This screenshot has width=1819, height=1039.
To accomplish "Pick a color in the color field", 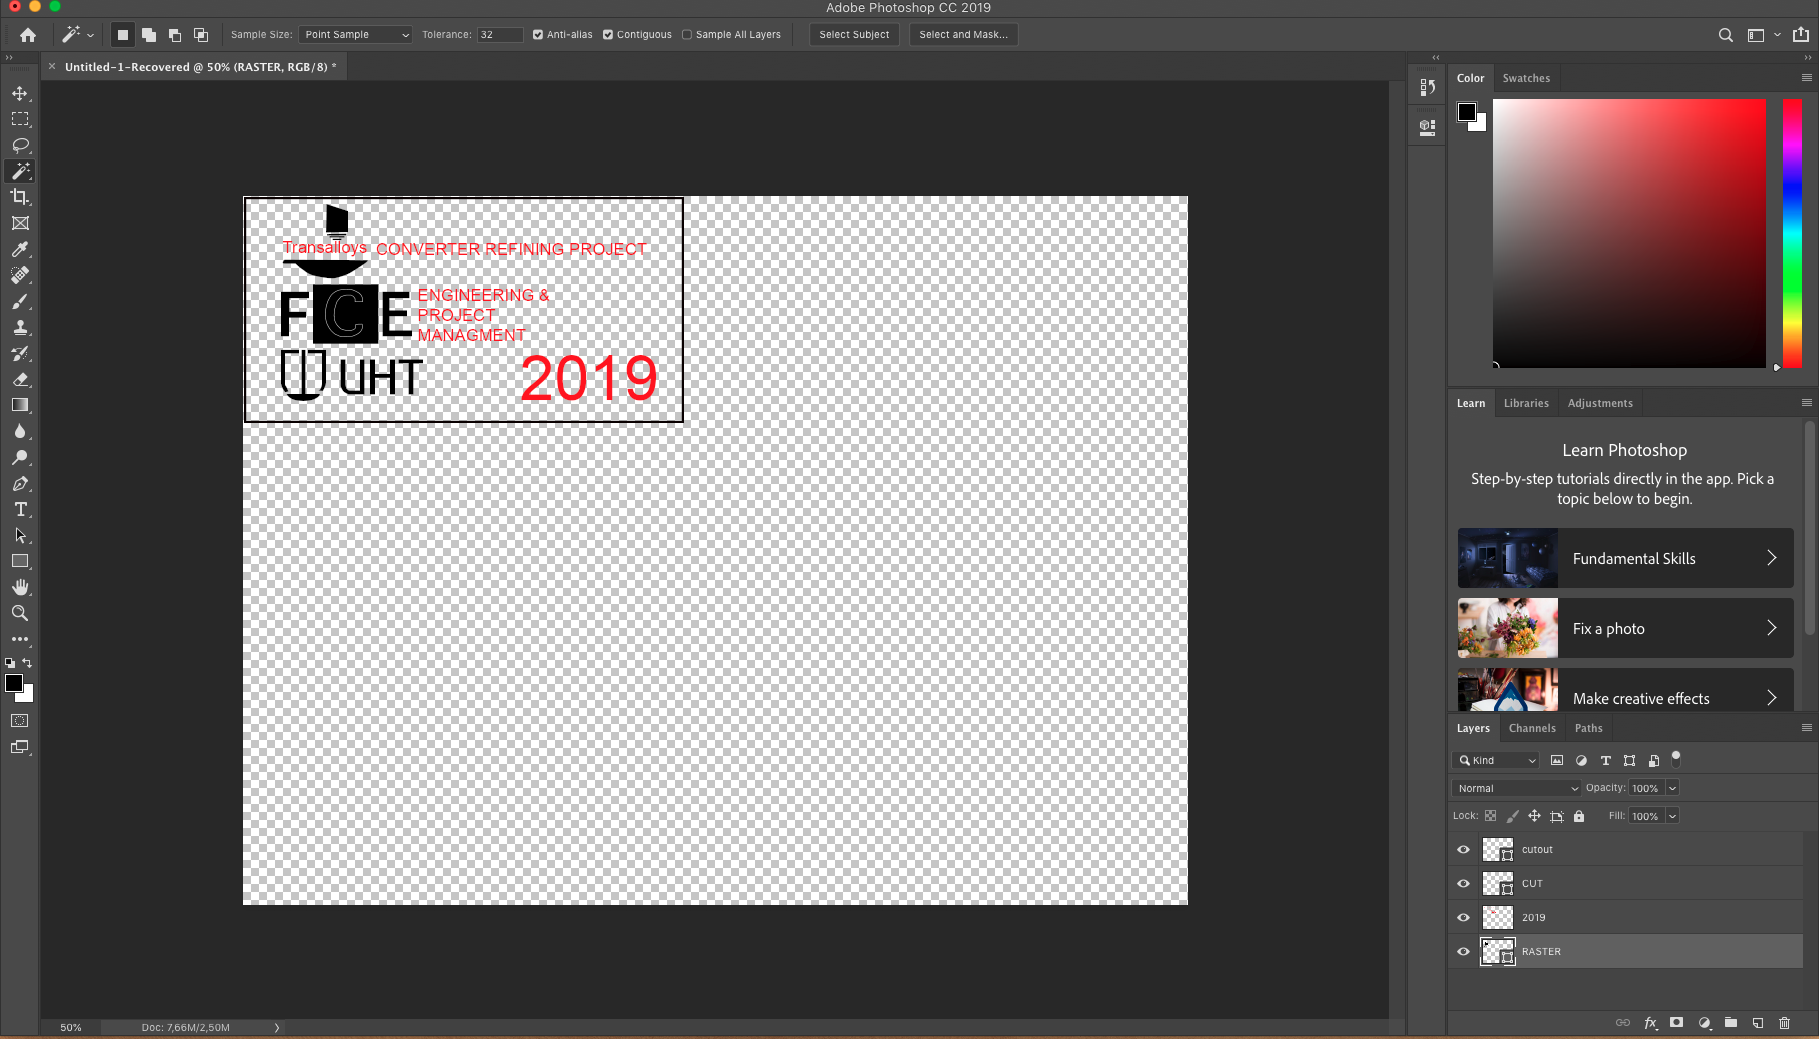I will point(1629,233).
